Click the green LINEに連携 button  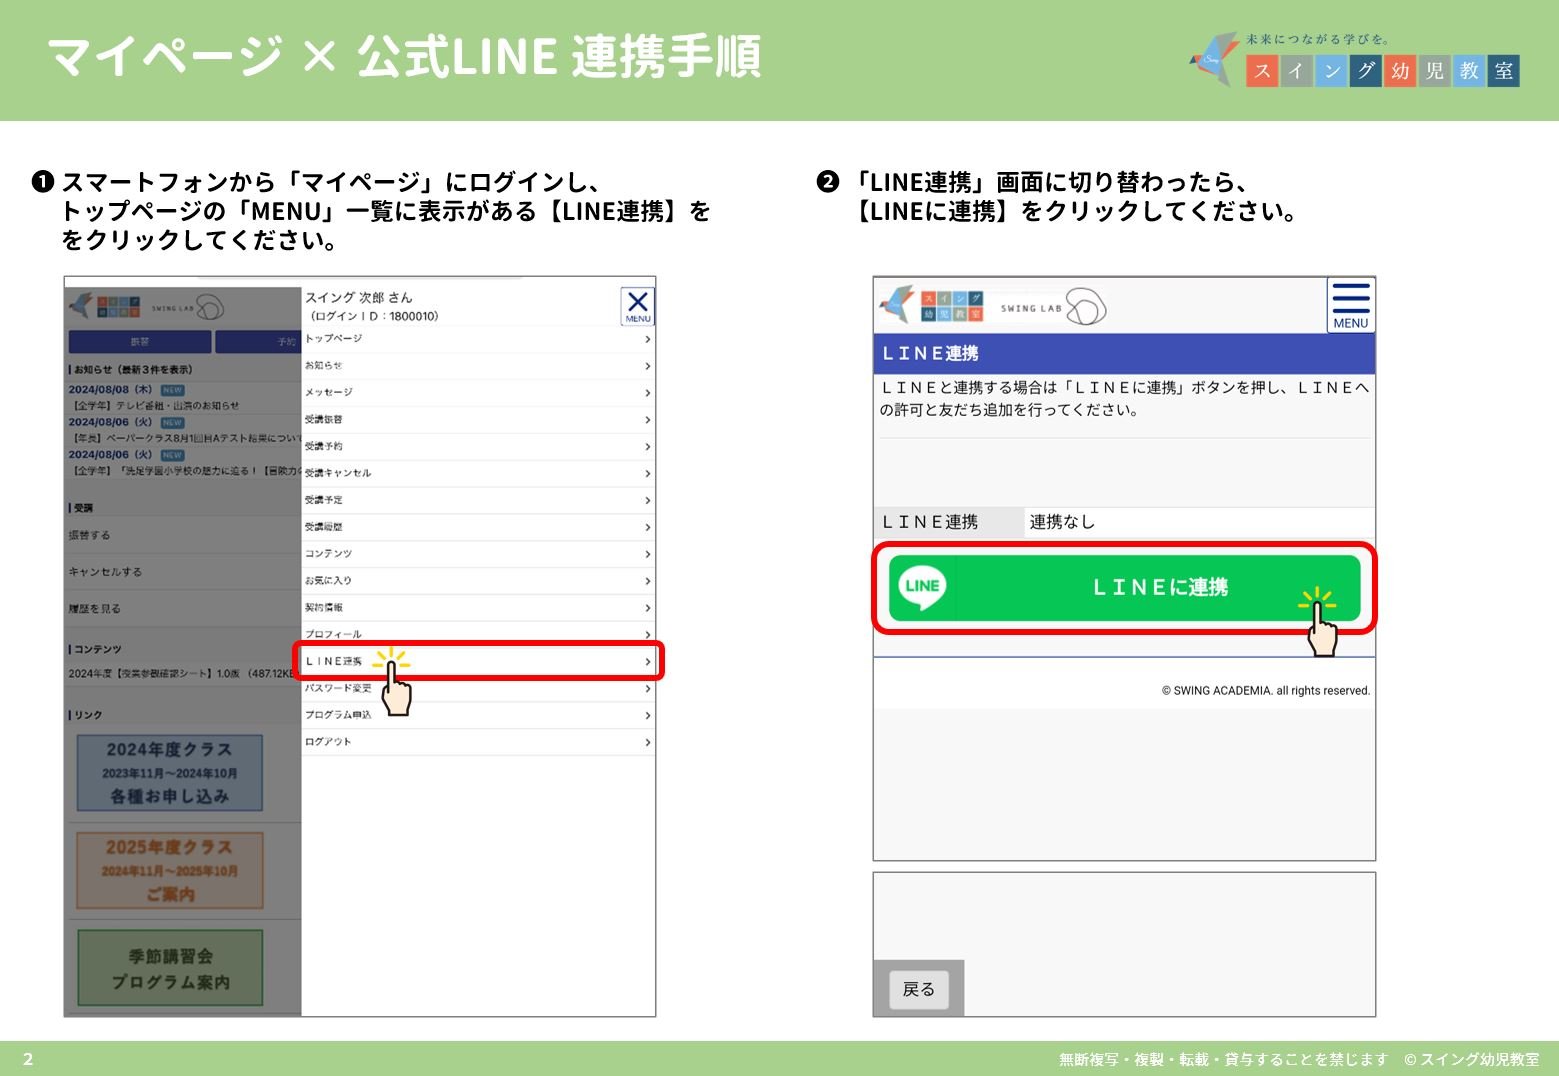1124,588
